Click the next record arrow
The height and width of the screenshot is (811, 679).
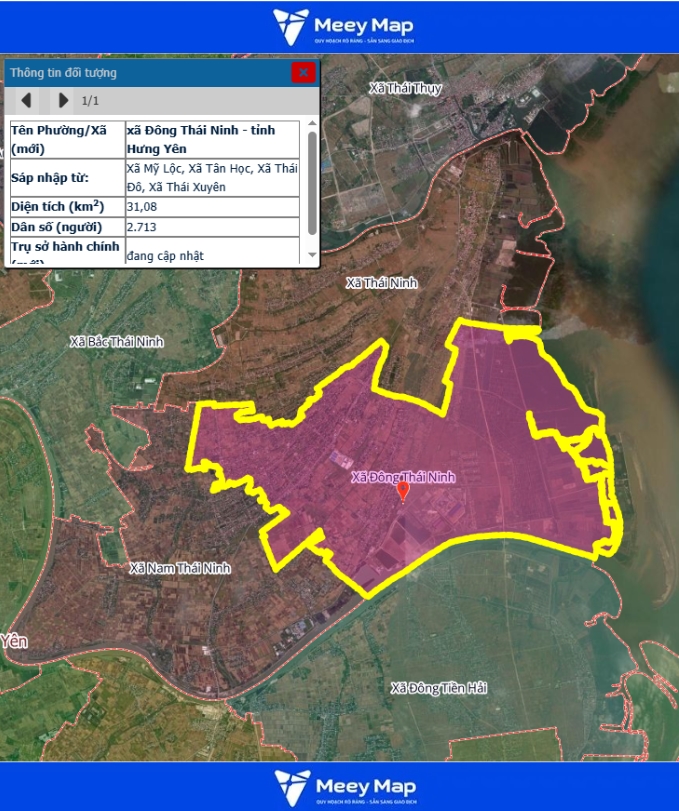[63, 100]
